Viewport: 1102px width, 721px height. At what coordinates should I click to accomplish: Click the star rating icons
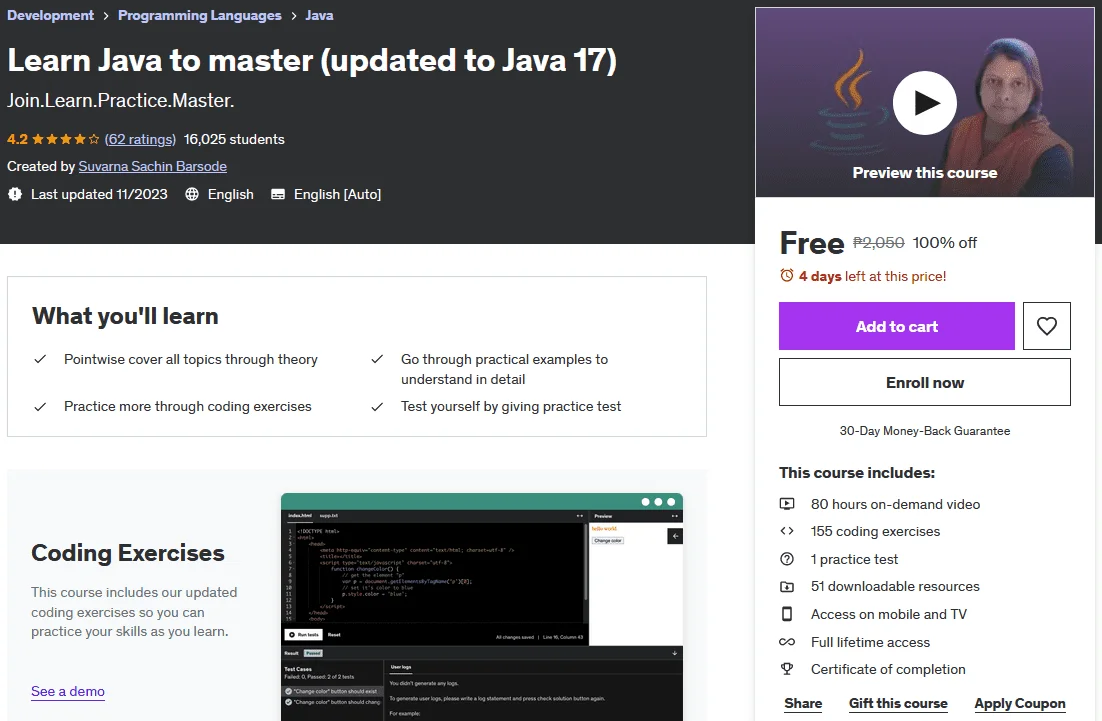66,139
